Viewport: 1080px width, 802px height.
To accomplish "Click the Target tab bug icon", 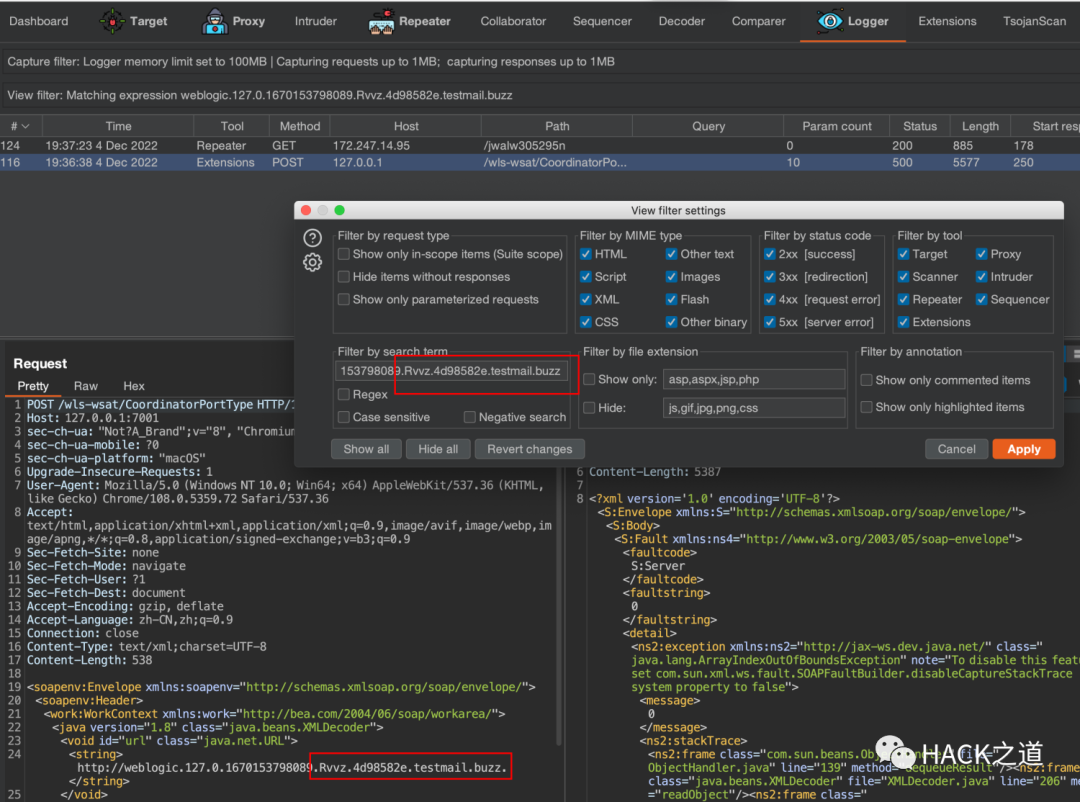I will tap(112, 21).
